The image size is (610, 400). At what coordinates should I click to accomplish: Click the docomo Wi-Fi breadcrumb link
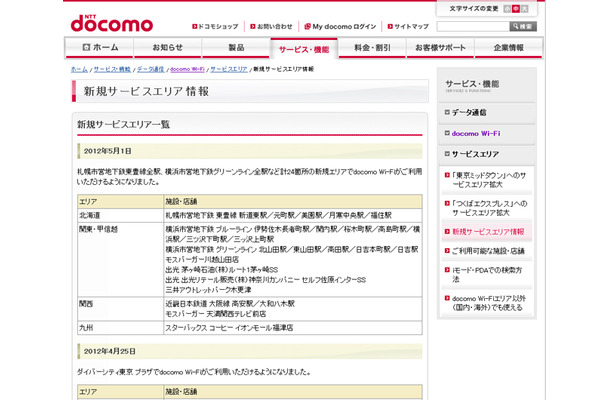pos(187,69)
